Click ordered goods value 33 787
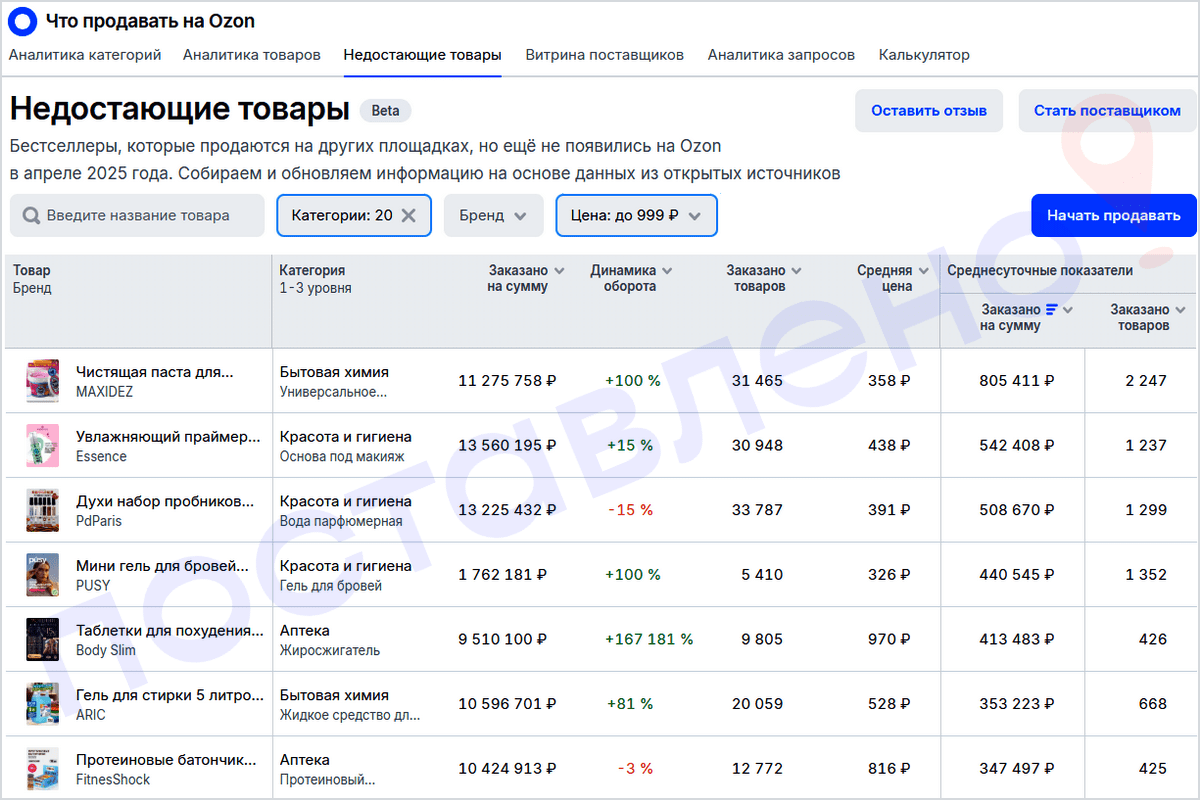The width and height of the screenshot is (1200, 800). click(757, 510)
